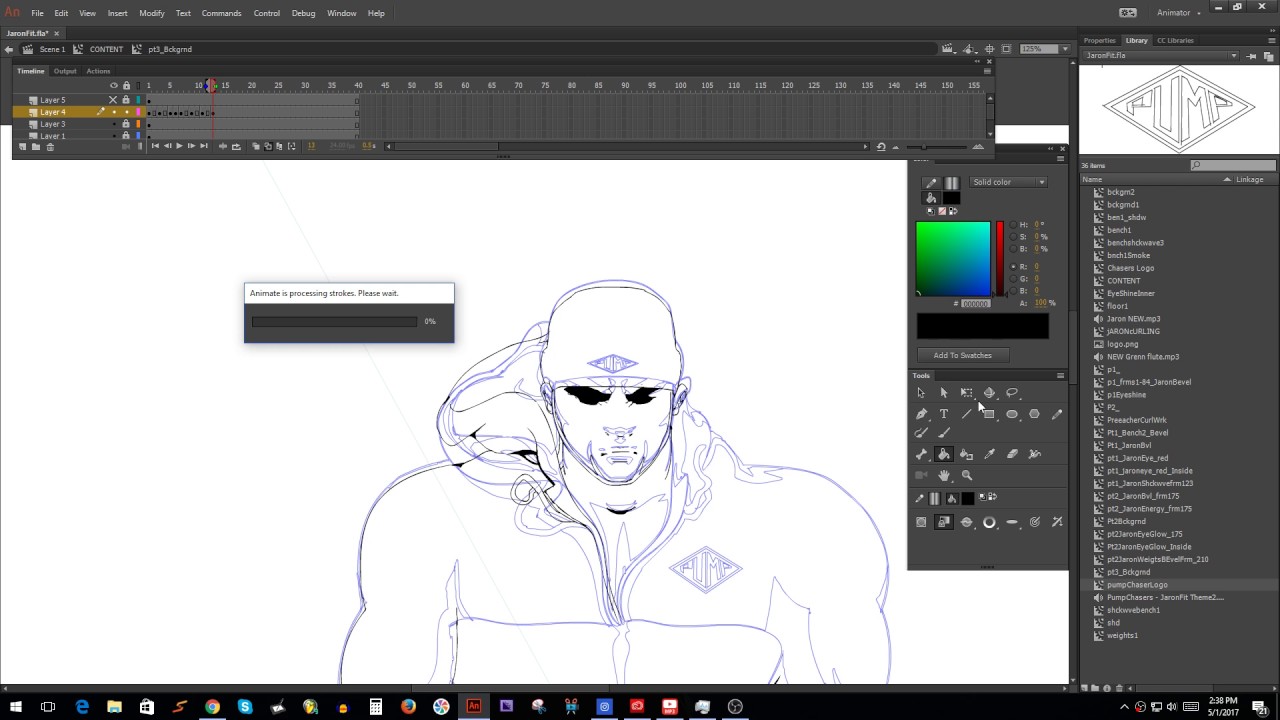Viewport: 1280px width, 720px height.
Task: Click the red hue slider bar
Action: [999, 258]
